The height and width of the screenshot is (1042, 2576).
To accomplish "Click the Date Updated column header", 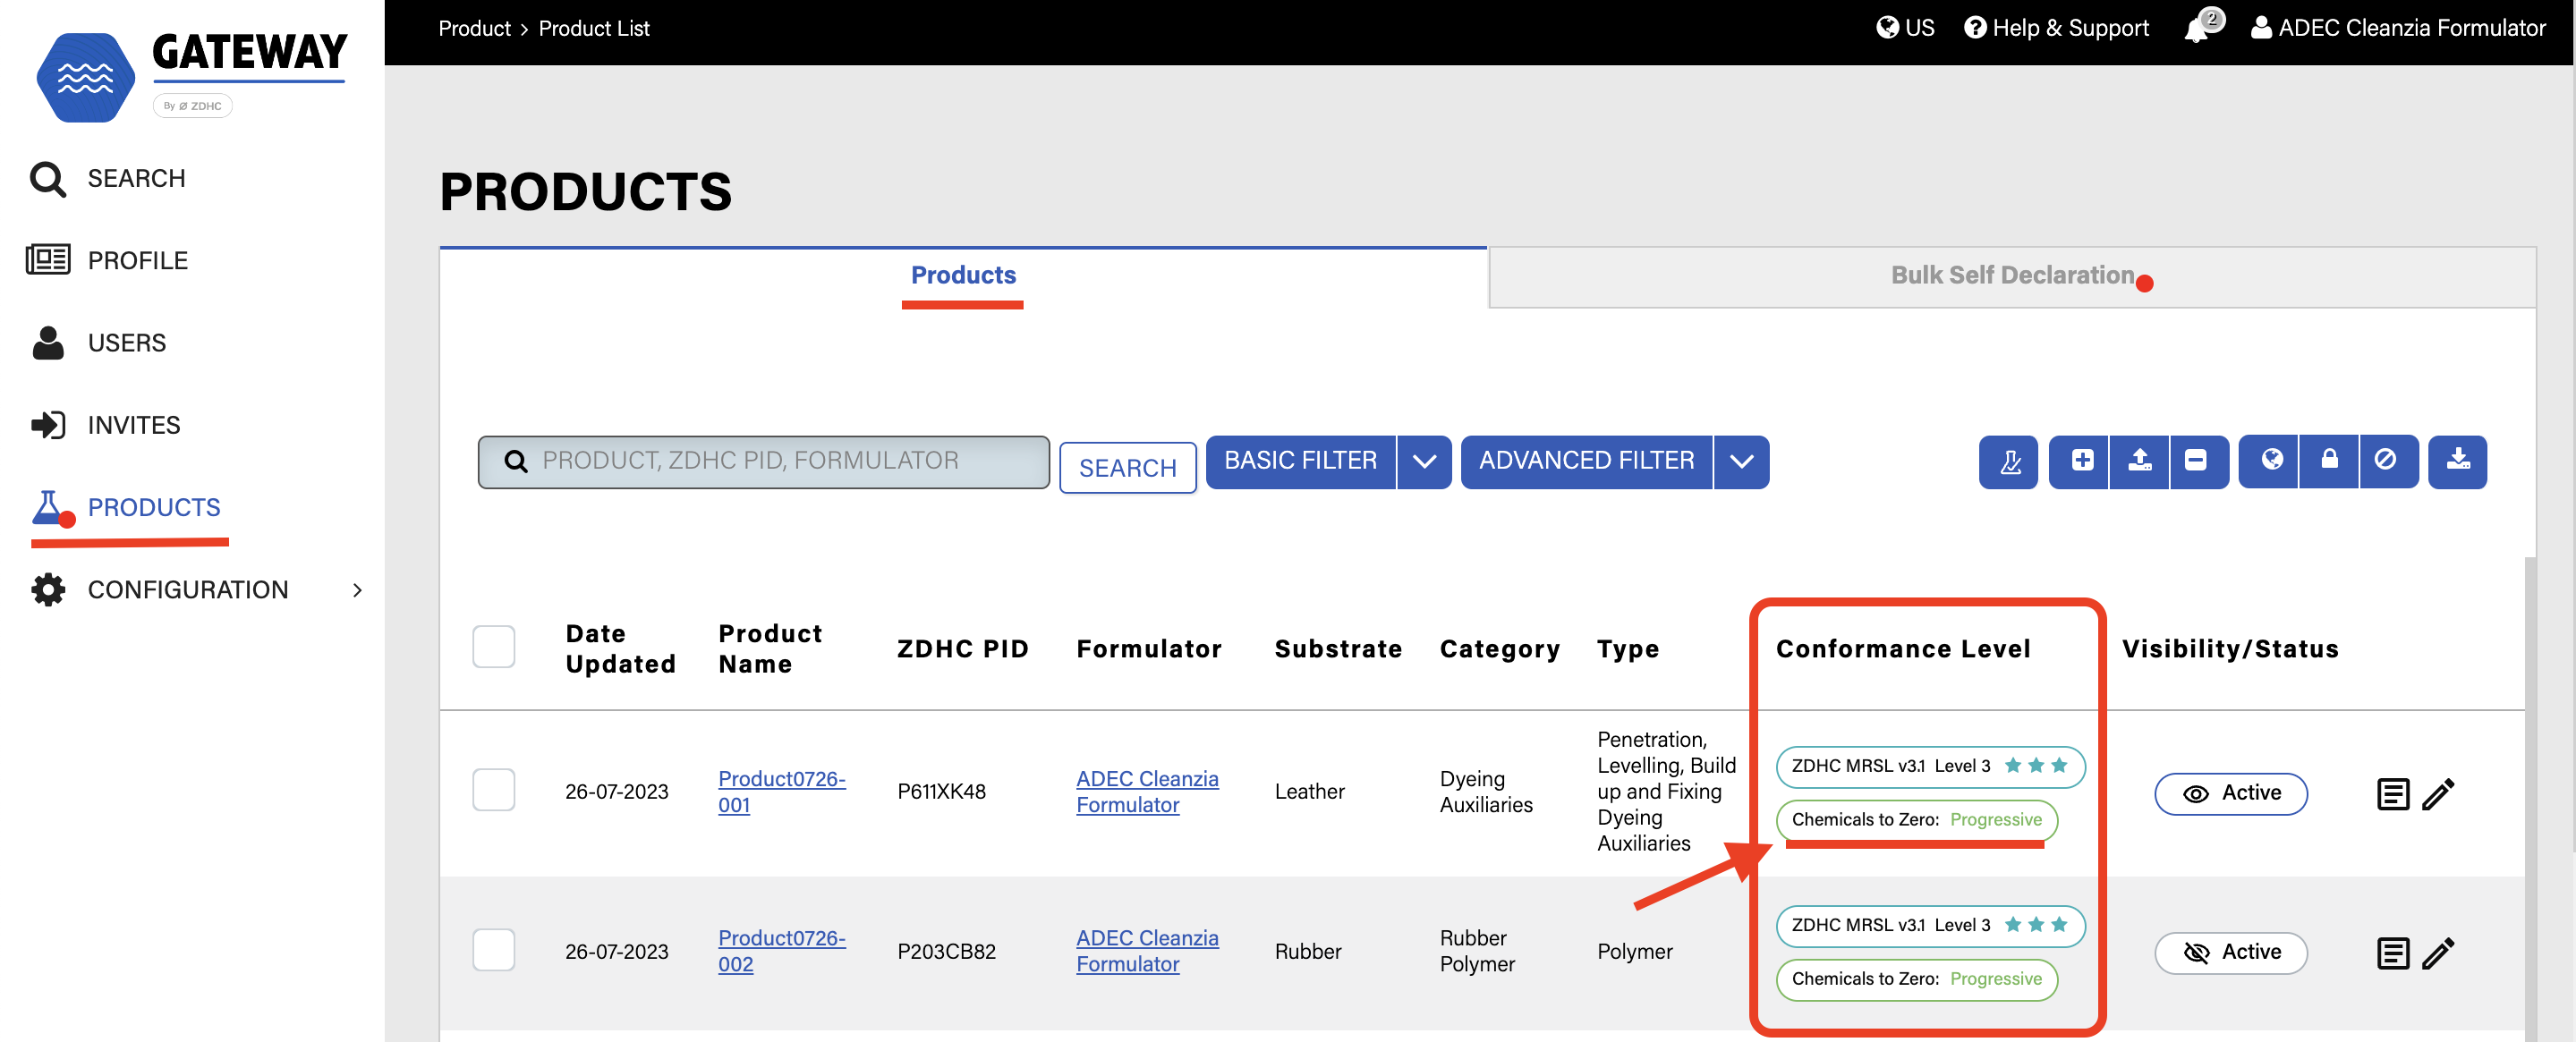I will coord(620,649).
